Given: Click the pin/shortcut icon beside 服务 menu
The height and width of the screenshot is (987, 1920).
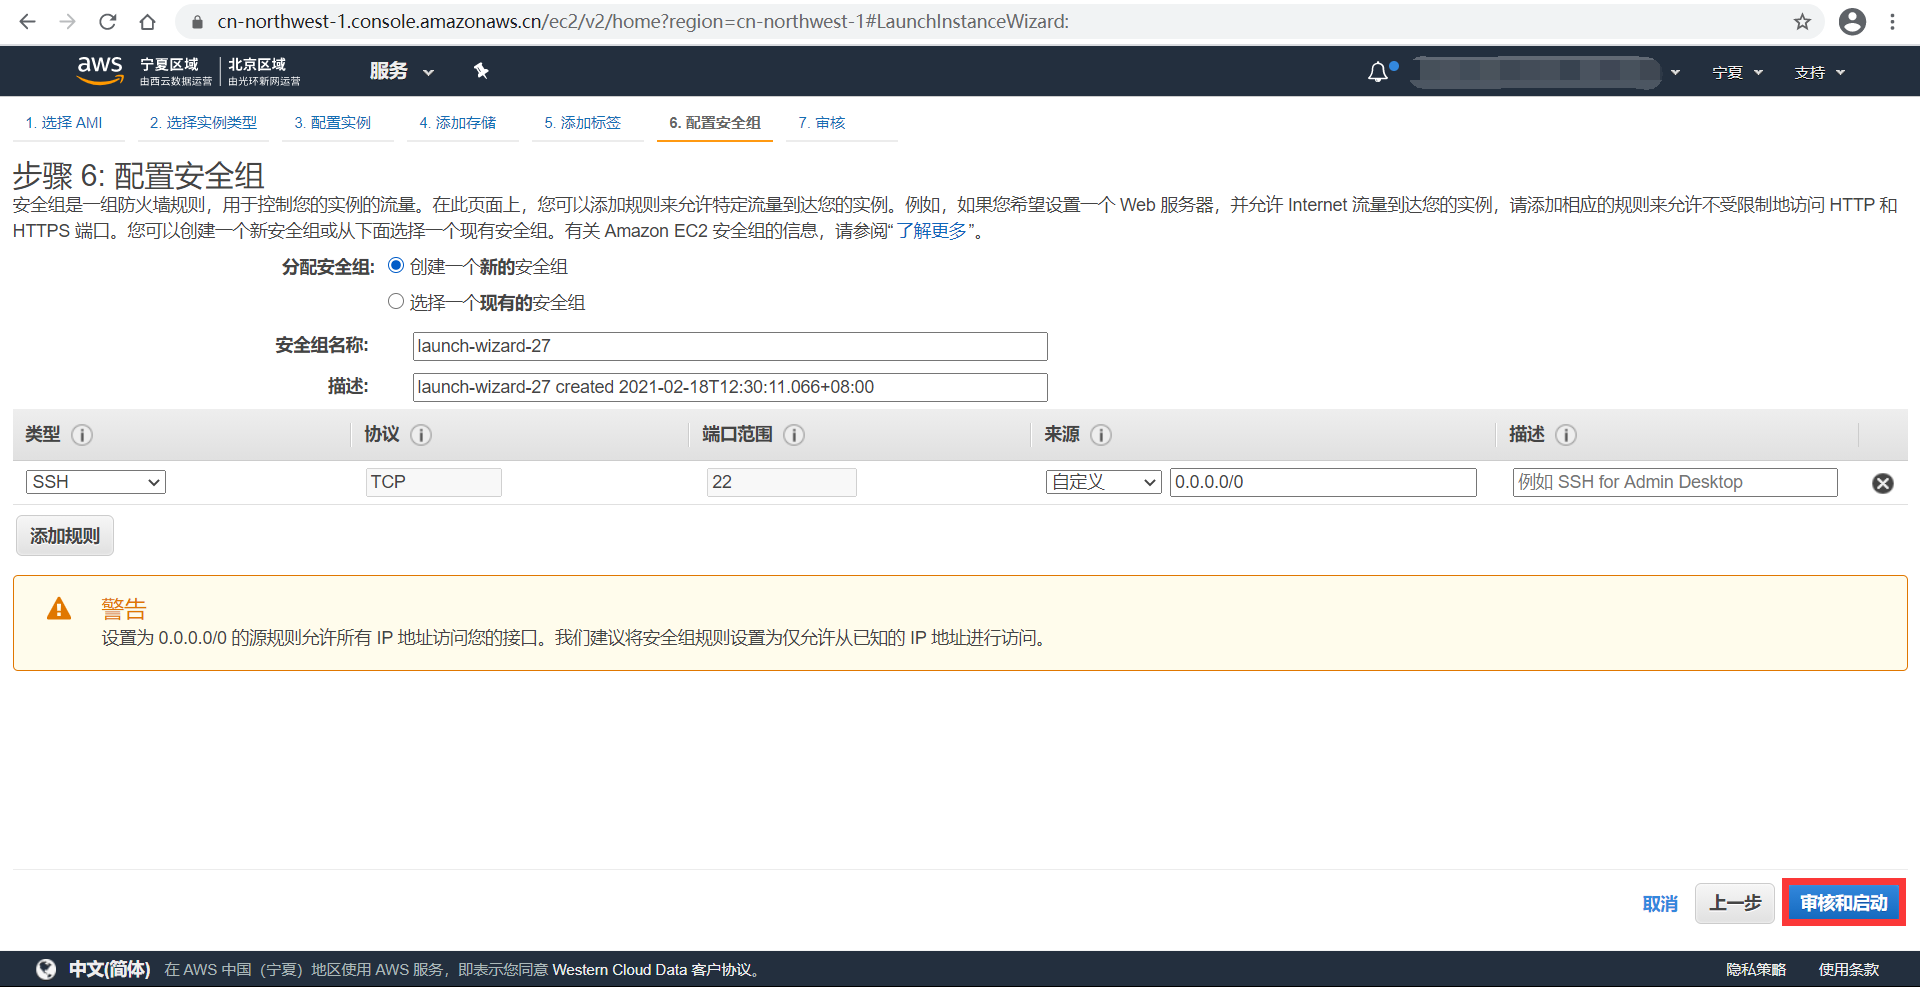Looking at the screenshot, I should 481,71.
